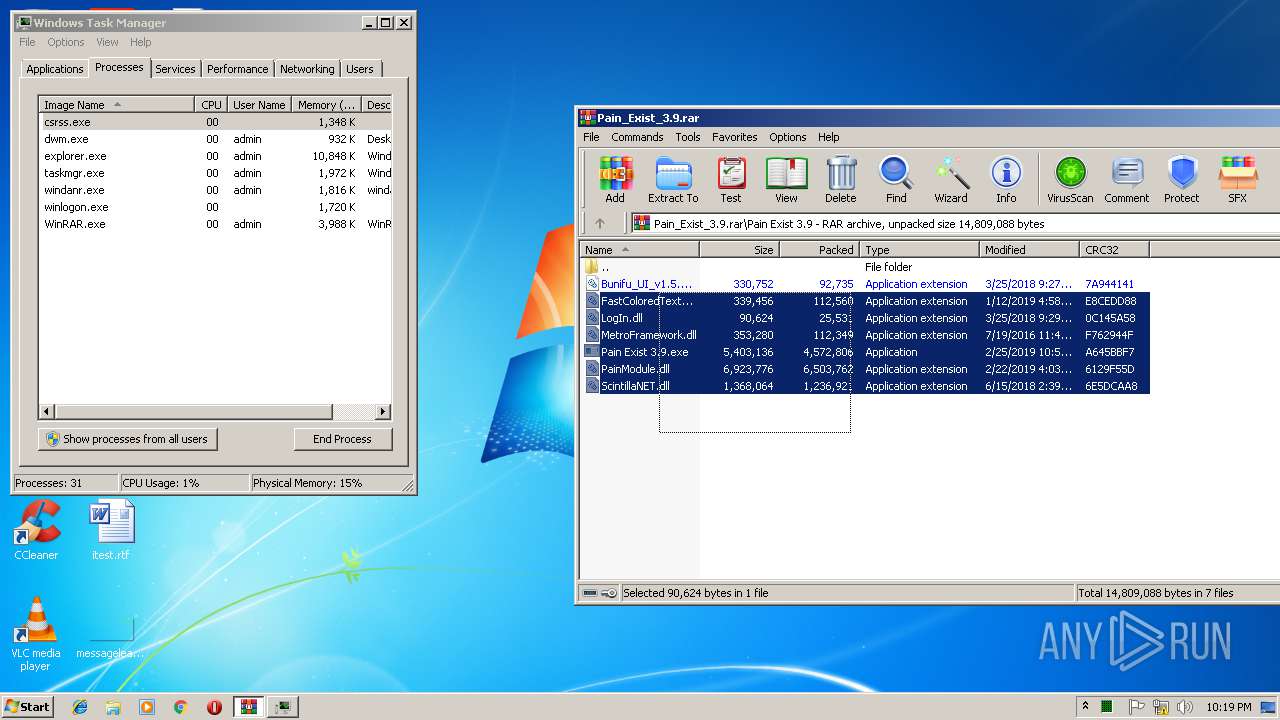1280x720 pixels.
Task: Select ScintillaNET.dll in the archive
Action: (866, 386)
